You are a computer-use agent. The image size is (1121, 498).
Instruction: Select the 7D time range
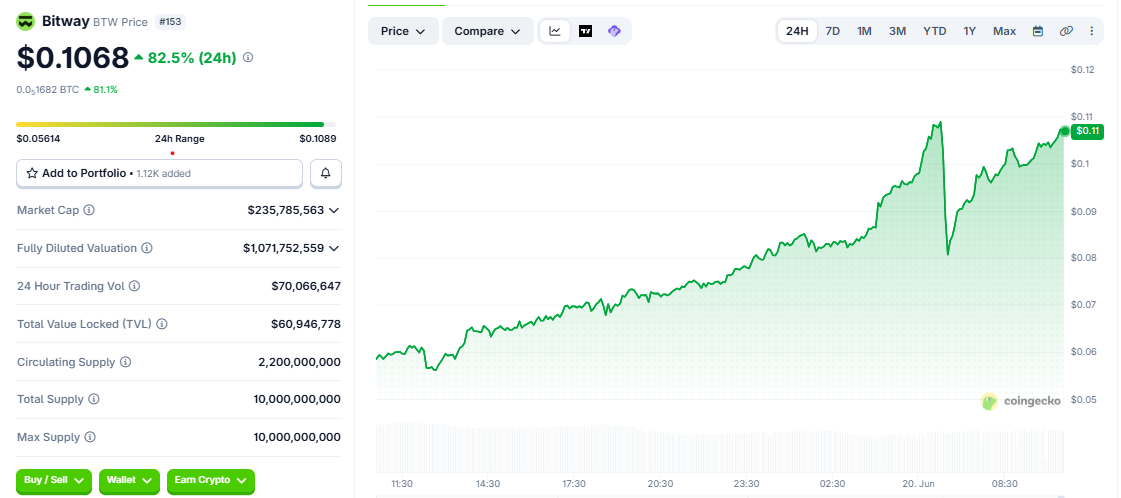833,31
